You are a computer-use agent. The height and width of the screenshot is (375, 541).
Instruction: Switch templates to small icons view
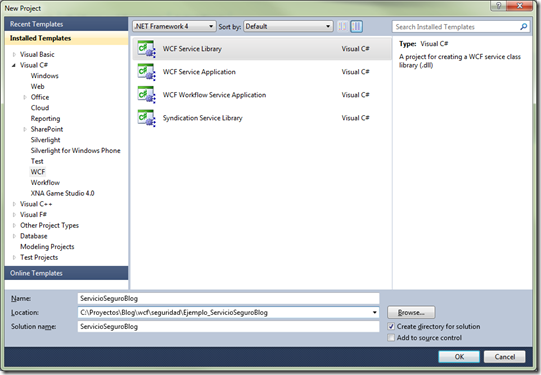tap(342, 26)
